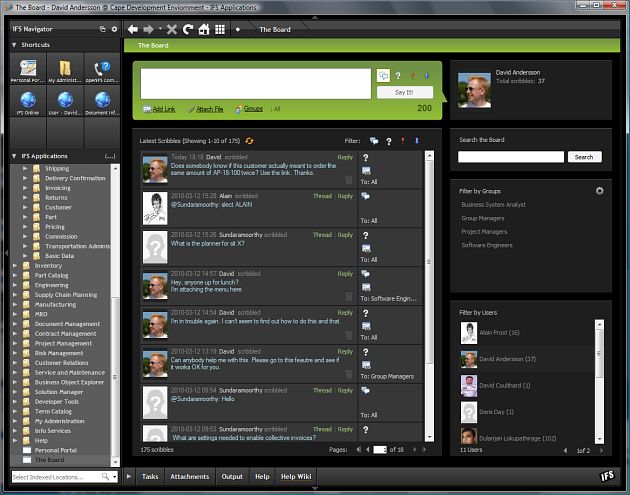This screenshot has height=495, width=630.
Task: Expand the Inventory folder
Action: 15,266
